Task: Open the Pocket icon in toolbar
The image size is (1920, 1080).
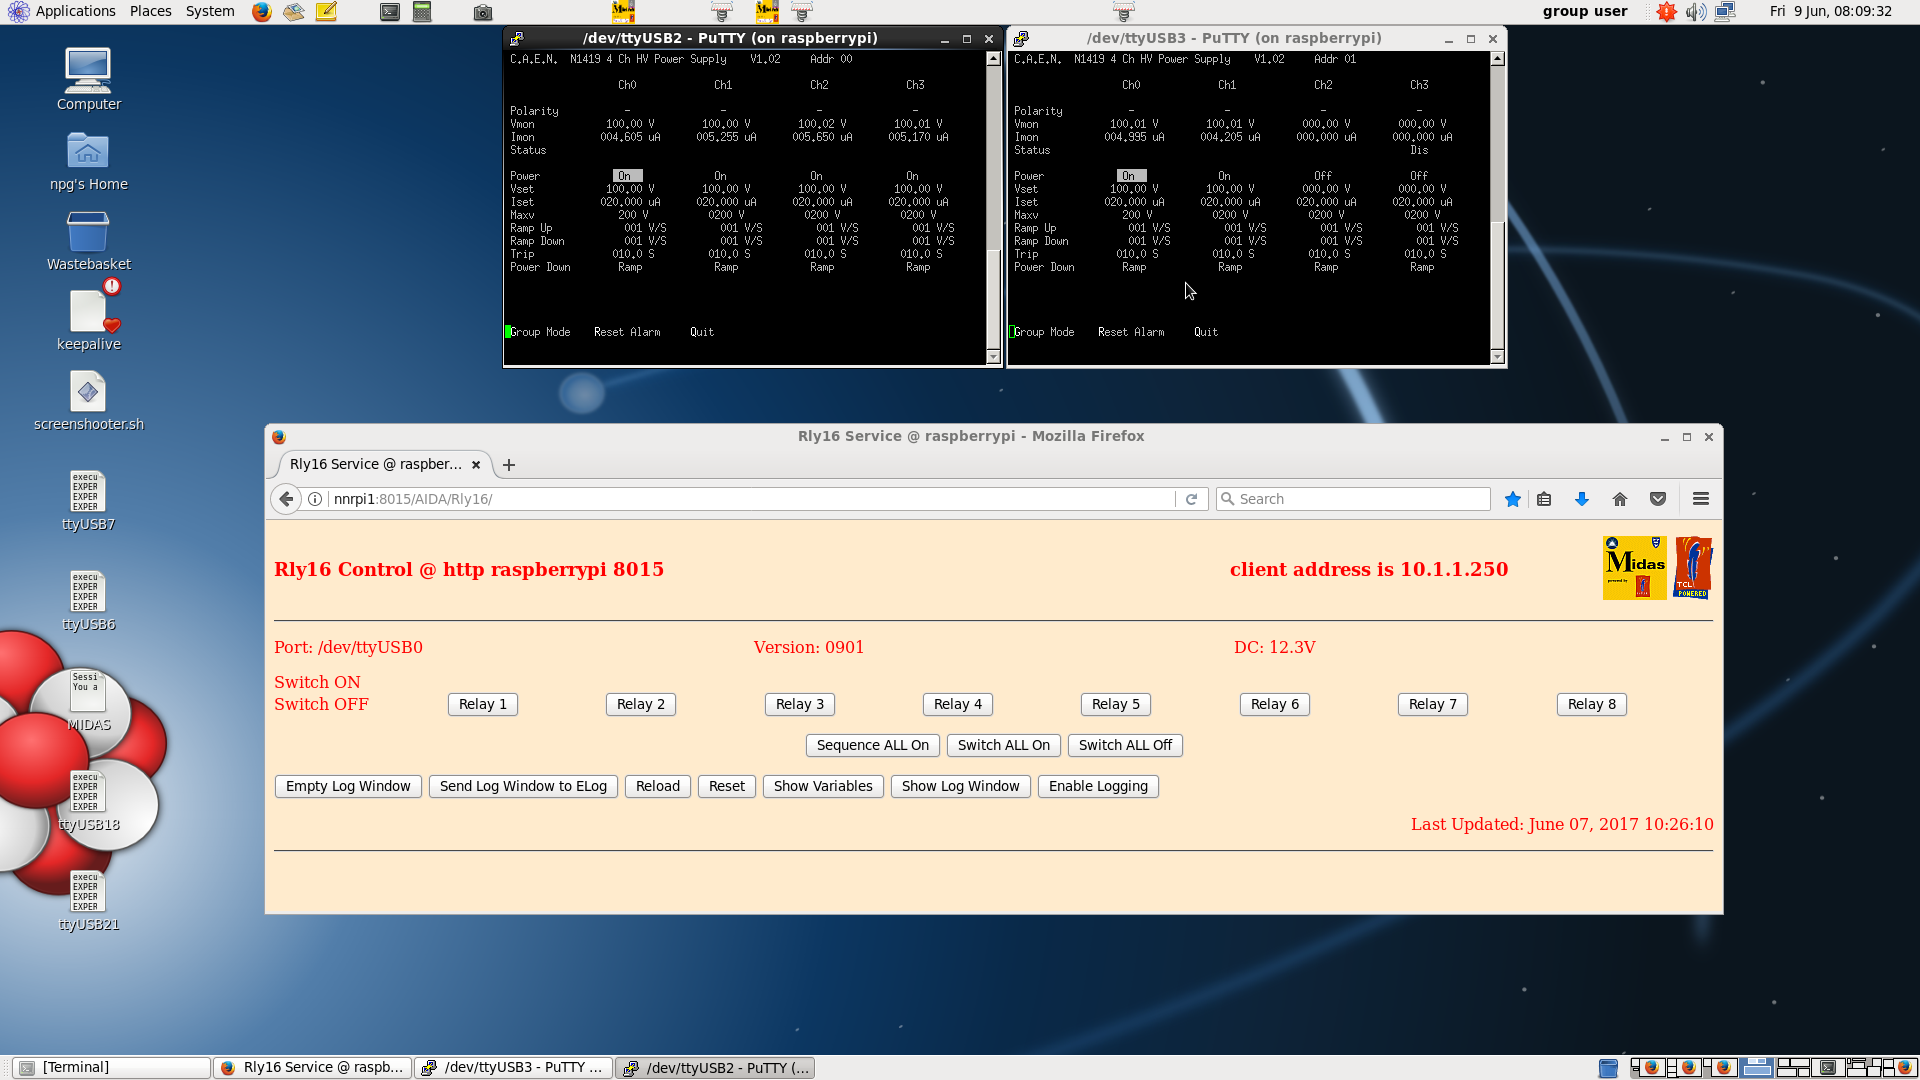Action: (x=1658, y=499)
